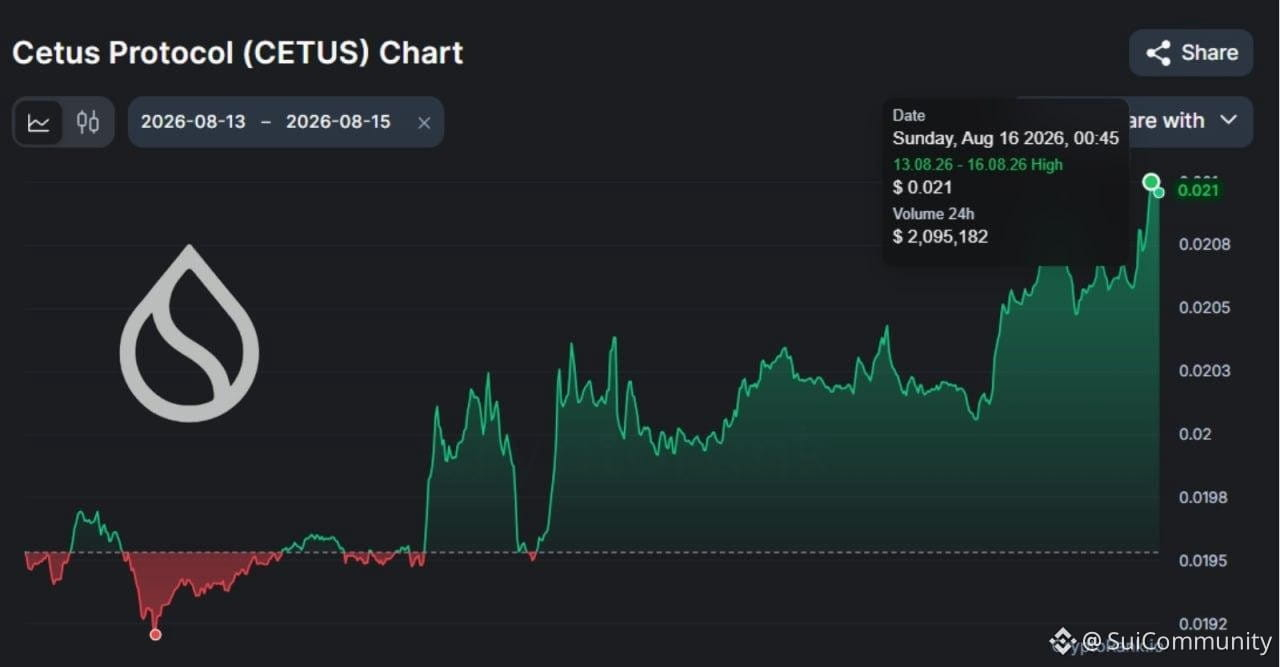
Task: Click the 0.02 axis value
Action: tap(1195, 433)
